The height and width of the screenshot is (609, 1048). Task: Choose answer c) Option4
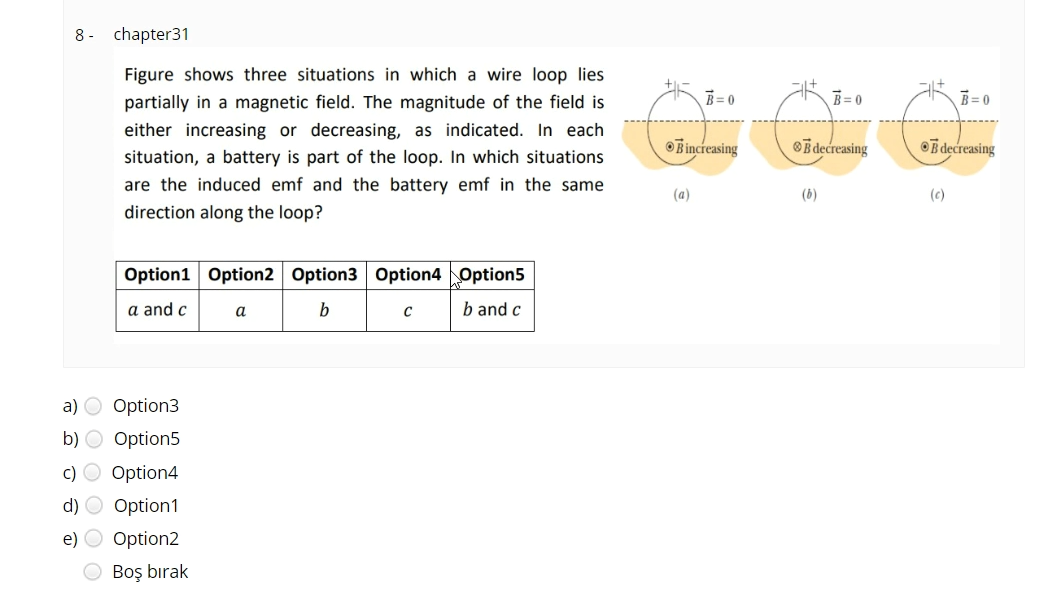click(x=92, y=473)
